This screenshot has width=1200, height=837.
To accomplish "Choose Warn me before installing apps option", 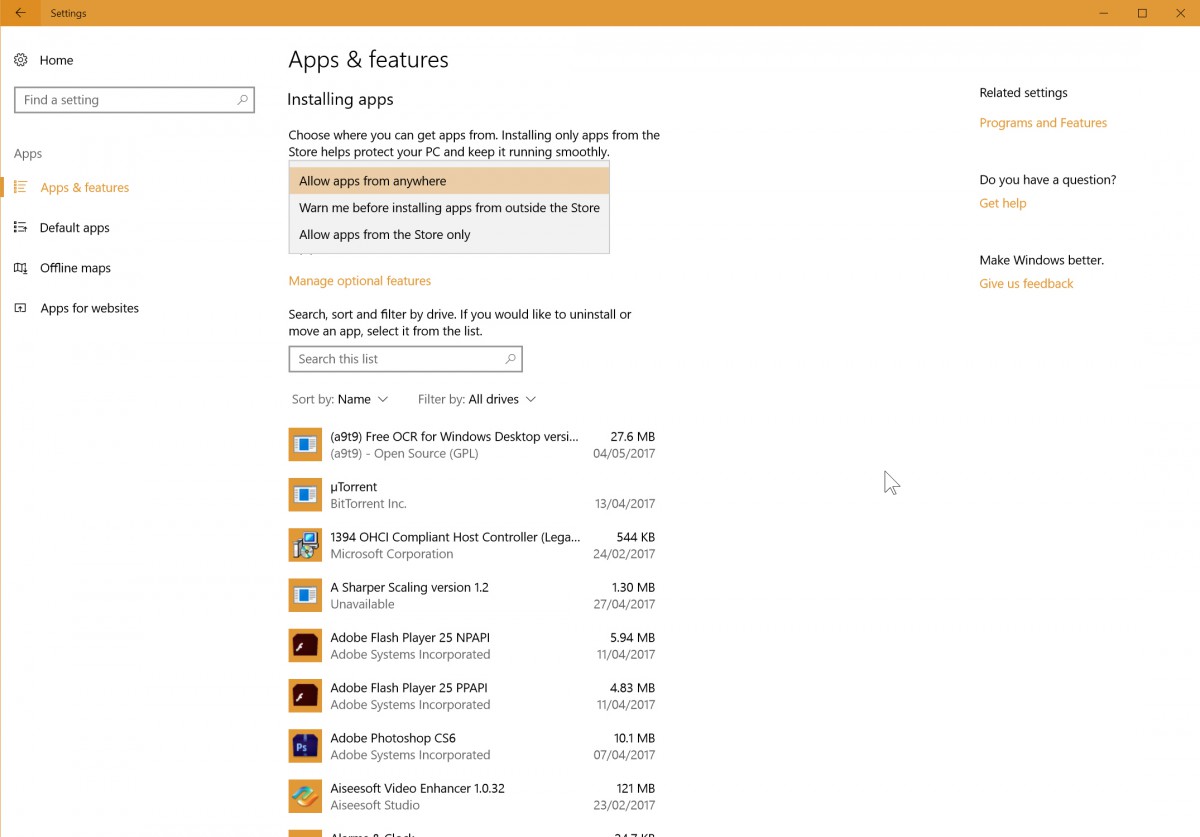I will tap(448, 208).
